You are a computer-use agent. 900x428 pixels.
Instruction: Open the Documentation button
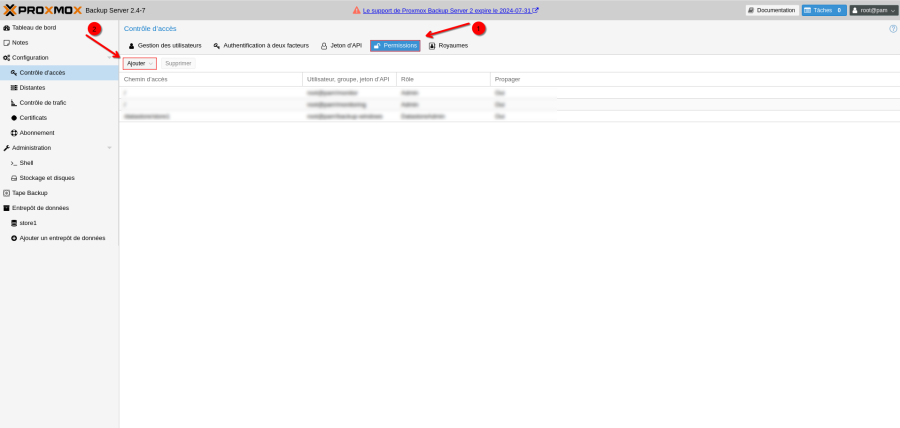click(x=772, y=10)
